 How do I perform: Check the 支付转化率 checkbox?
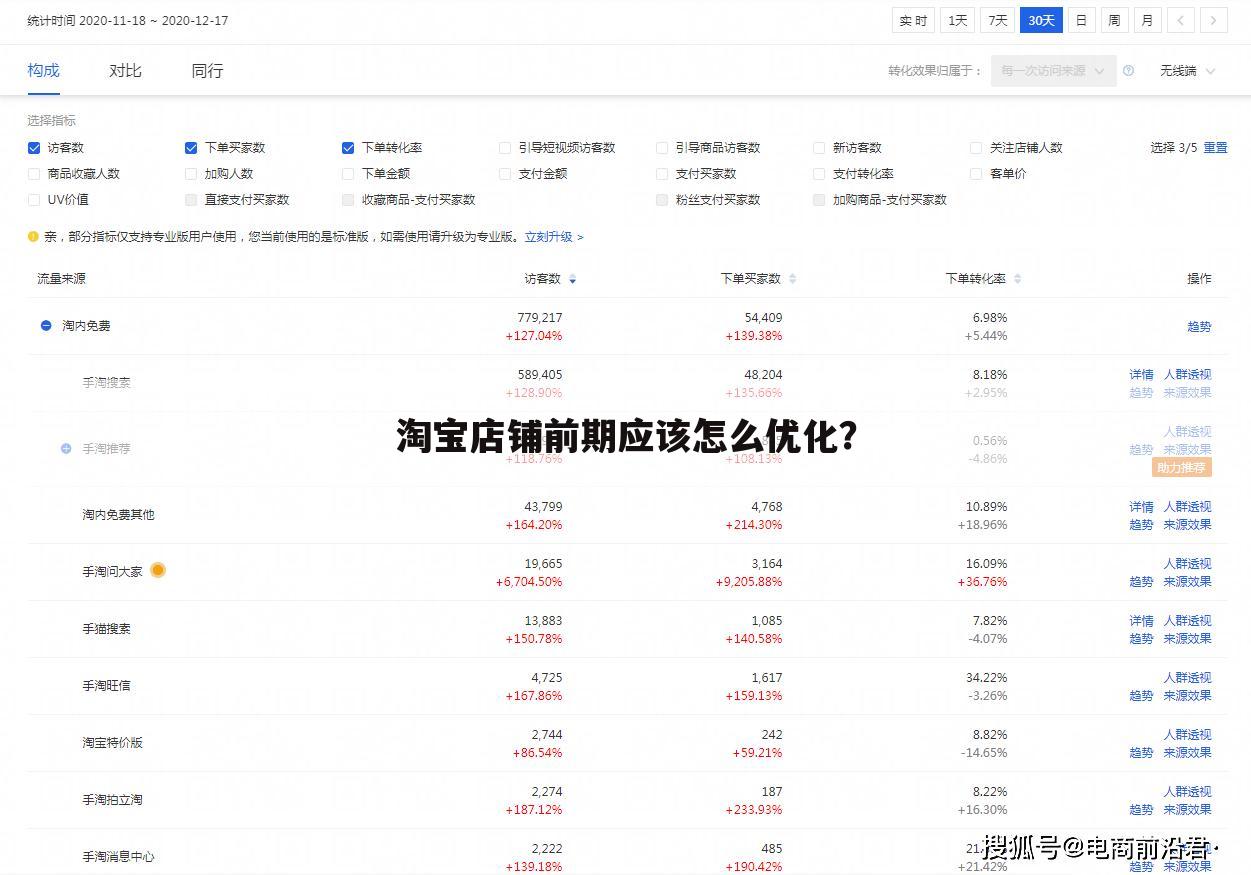click(819, 174)
